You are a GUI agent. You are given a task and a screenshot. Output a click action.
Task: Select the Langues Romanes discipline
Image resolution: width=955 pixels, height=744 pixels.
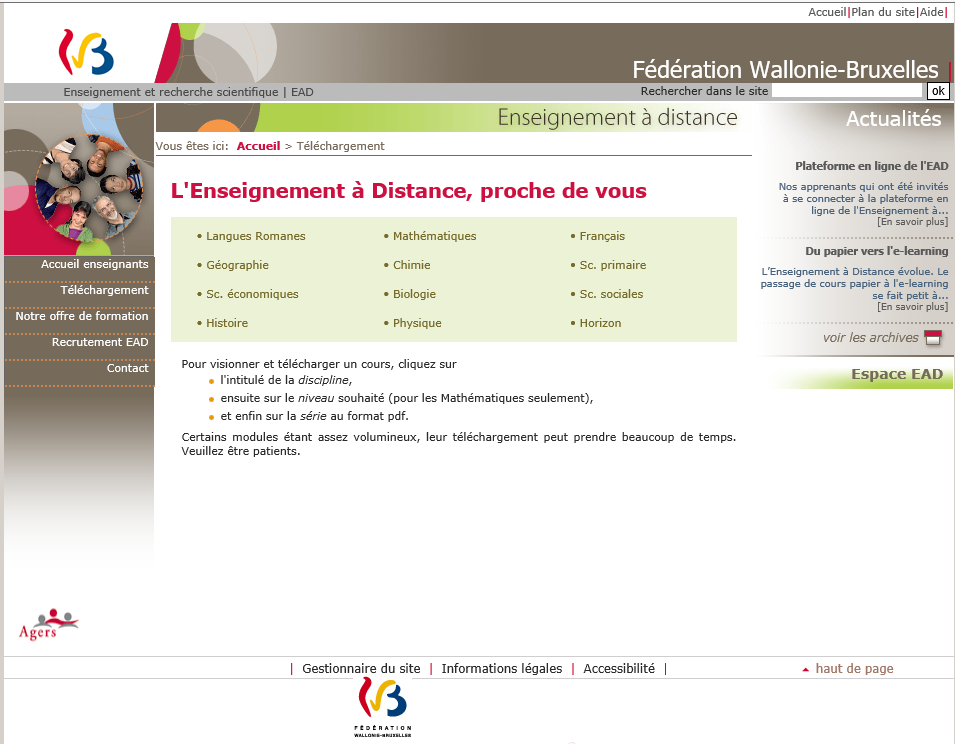click(x=255, y=236)
